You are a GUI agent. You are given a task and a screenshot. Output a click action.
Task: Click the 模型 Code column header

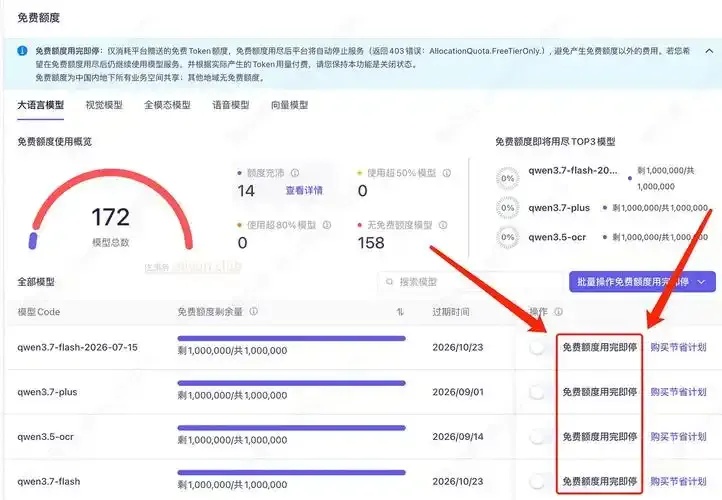39,312
